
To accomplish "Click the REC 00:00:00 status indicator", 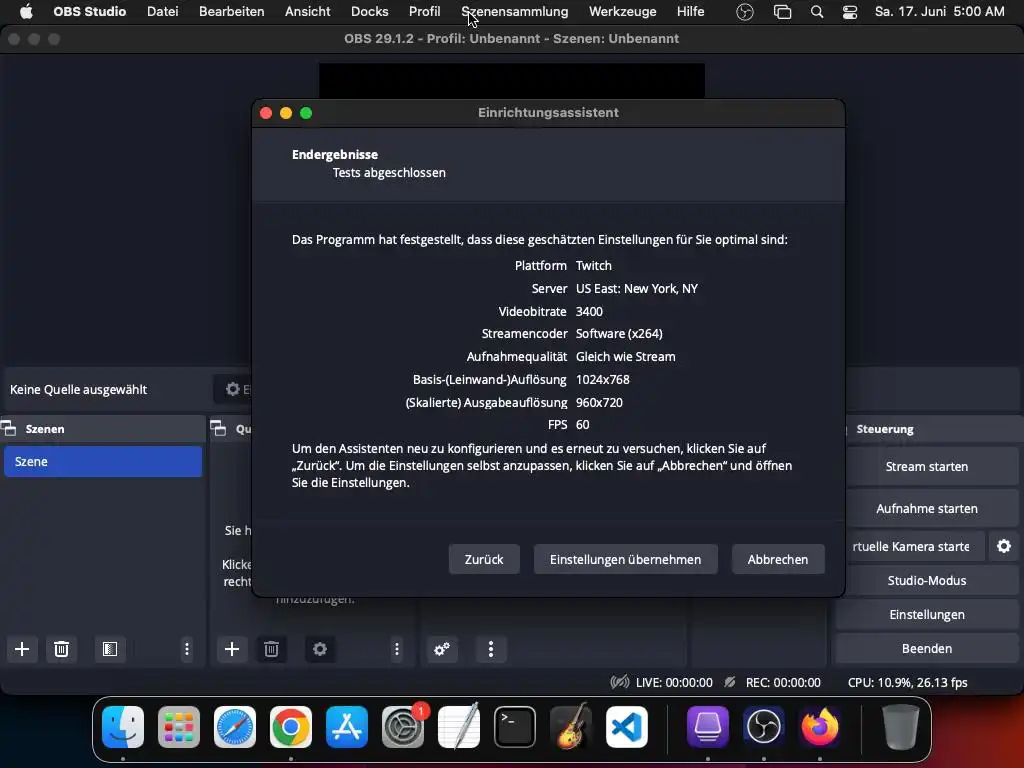I will coord(773,682).
